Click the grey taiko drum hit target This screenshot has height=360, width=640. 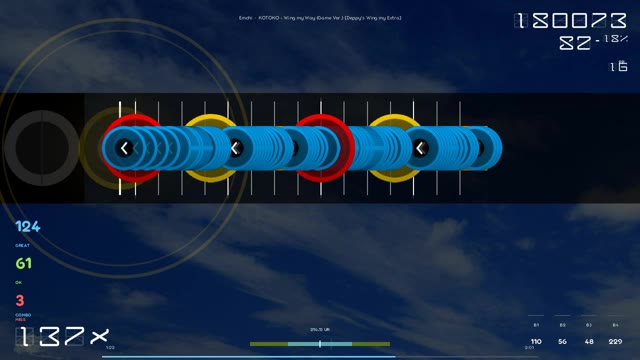pyautogui.click(x=42, y=148)
